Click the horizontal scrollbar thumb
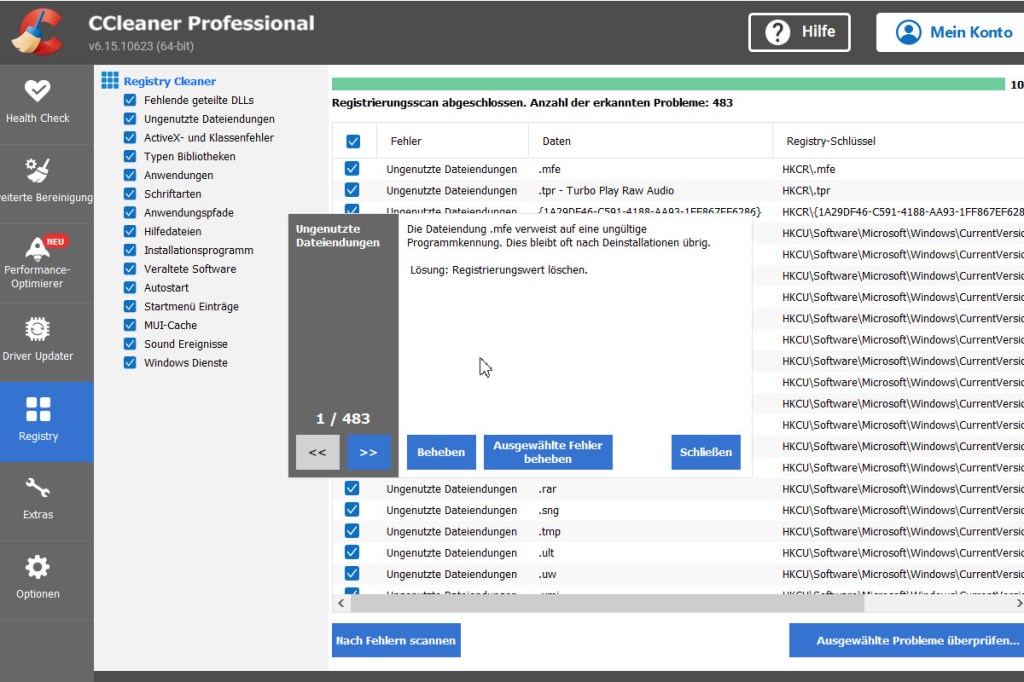 (607, 603)
